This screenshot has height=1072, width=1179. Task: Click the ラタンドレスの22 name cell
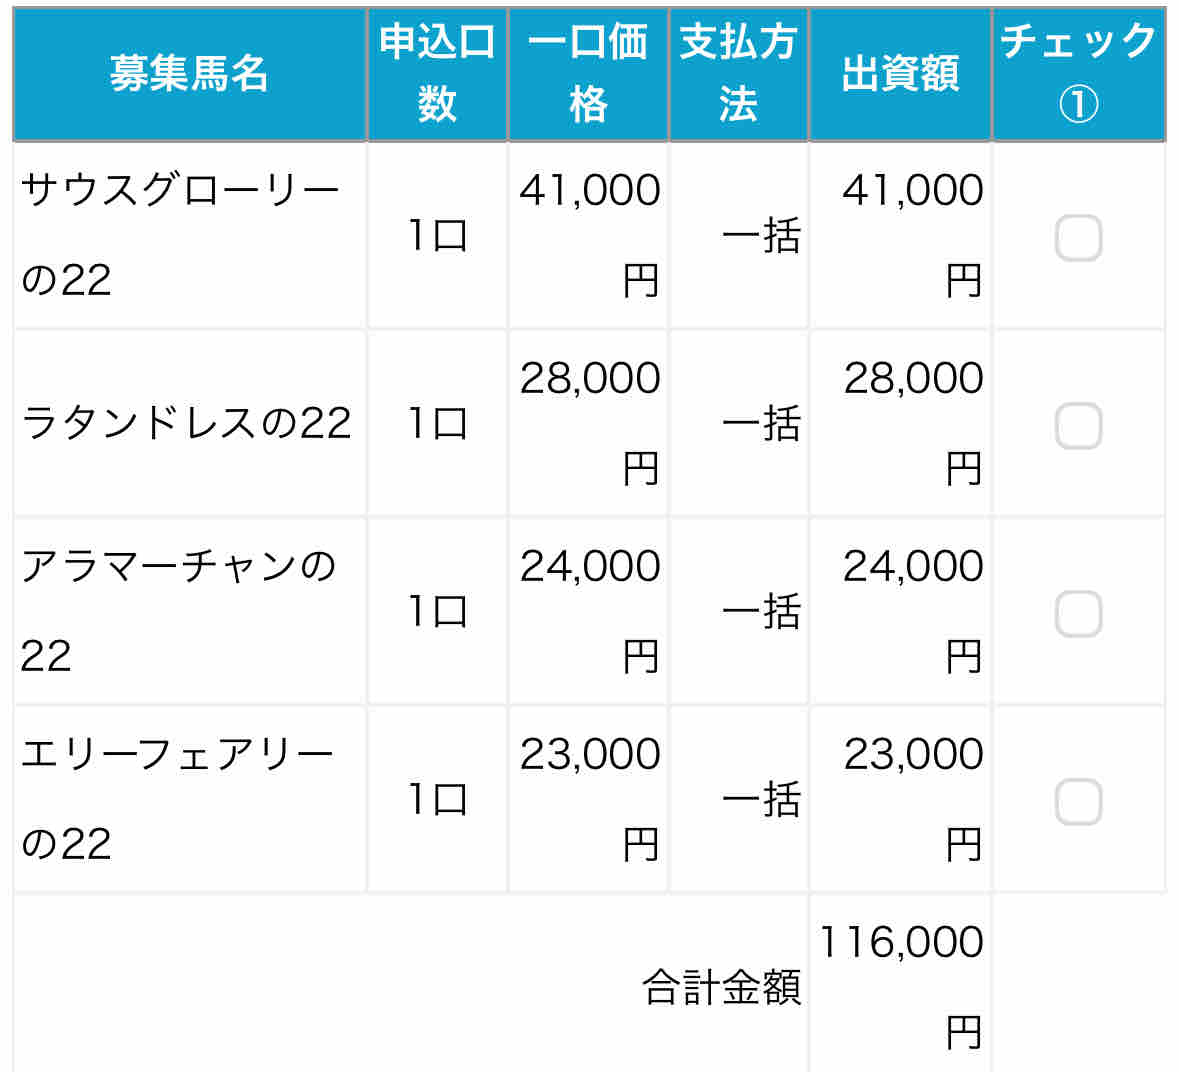[189, 423]
